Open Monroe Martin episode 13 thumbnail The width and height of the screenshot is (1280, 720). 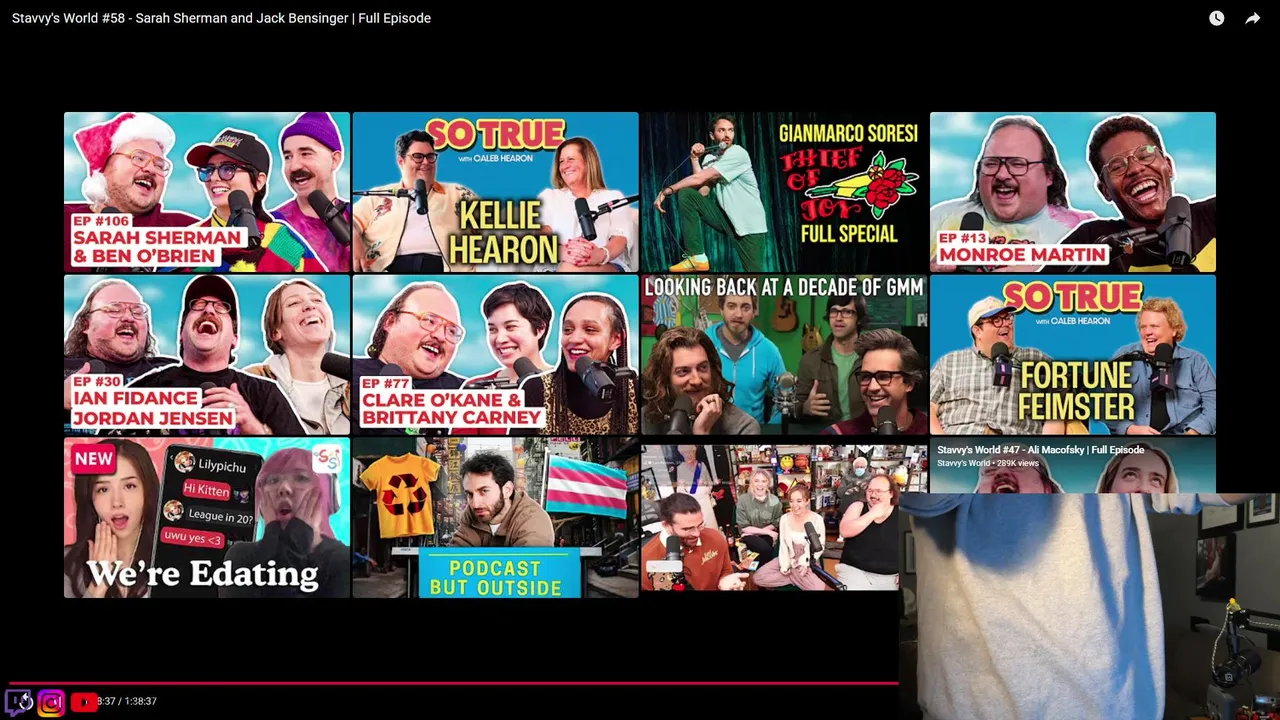click(1073, 192)
